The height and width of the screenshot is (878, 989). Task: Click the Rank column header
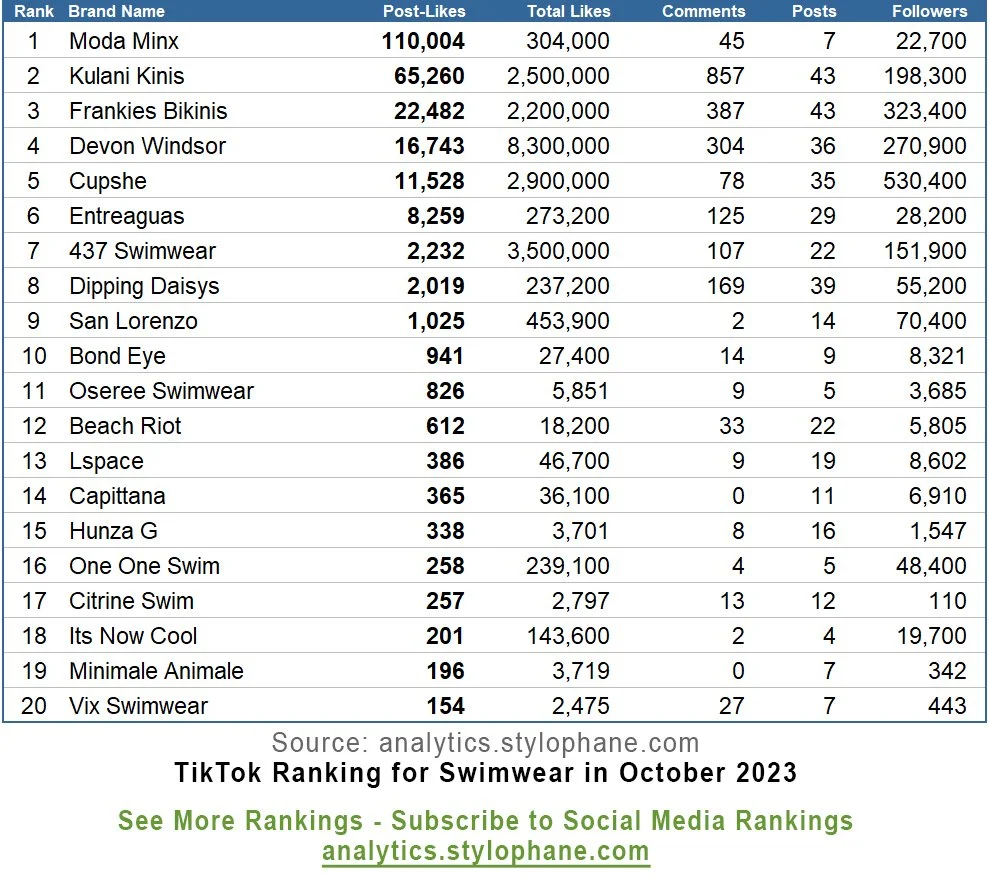pos(34,11)
